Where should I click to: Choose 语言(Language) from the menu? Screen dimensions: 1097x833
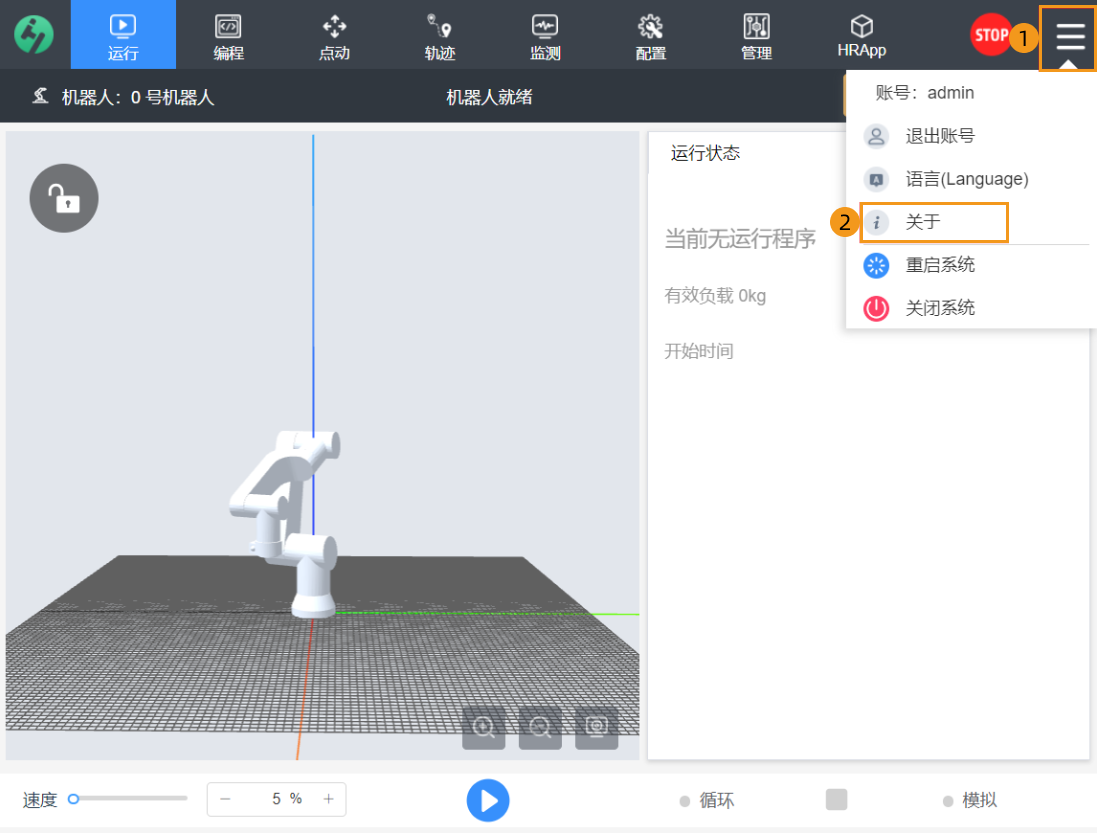tap(966, 179)
